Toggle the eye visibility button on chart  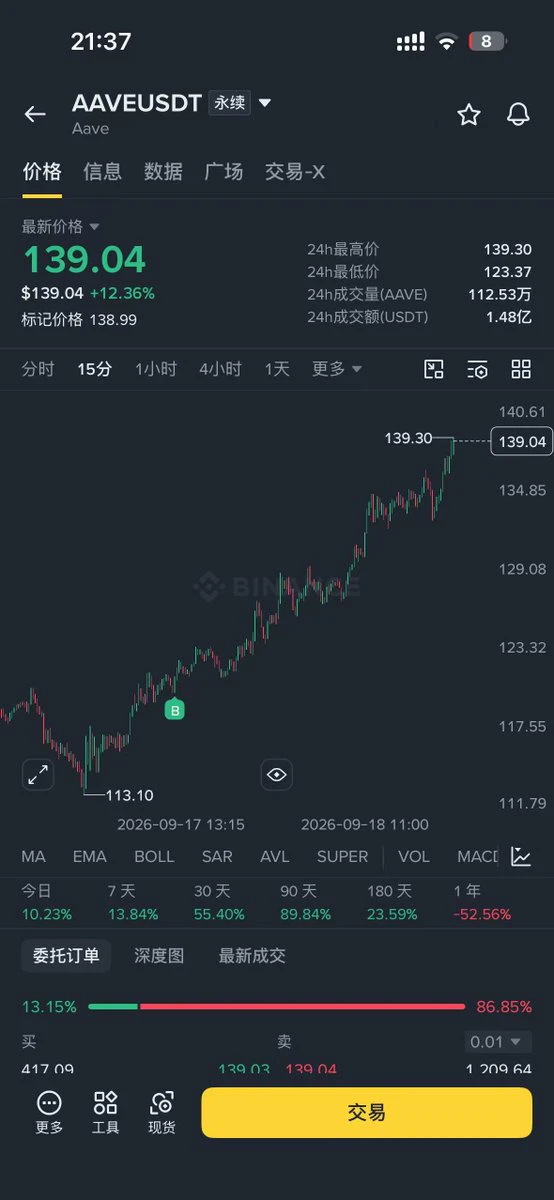[277, 774]
